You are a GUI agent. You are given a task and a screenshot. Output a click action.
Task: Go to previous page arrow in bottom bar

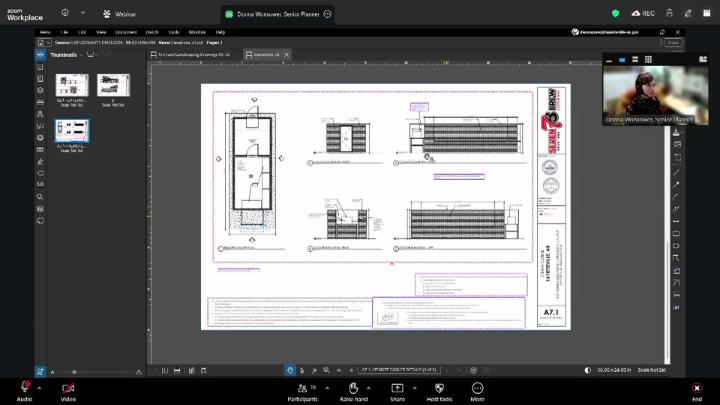pos(351,370)
